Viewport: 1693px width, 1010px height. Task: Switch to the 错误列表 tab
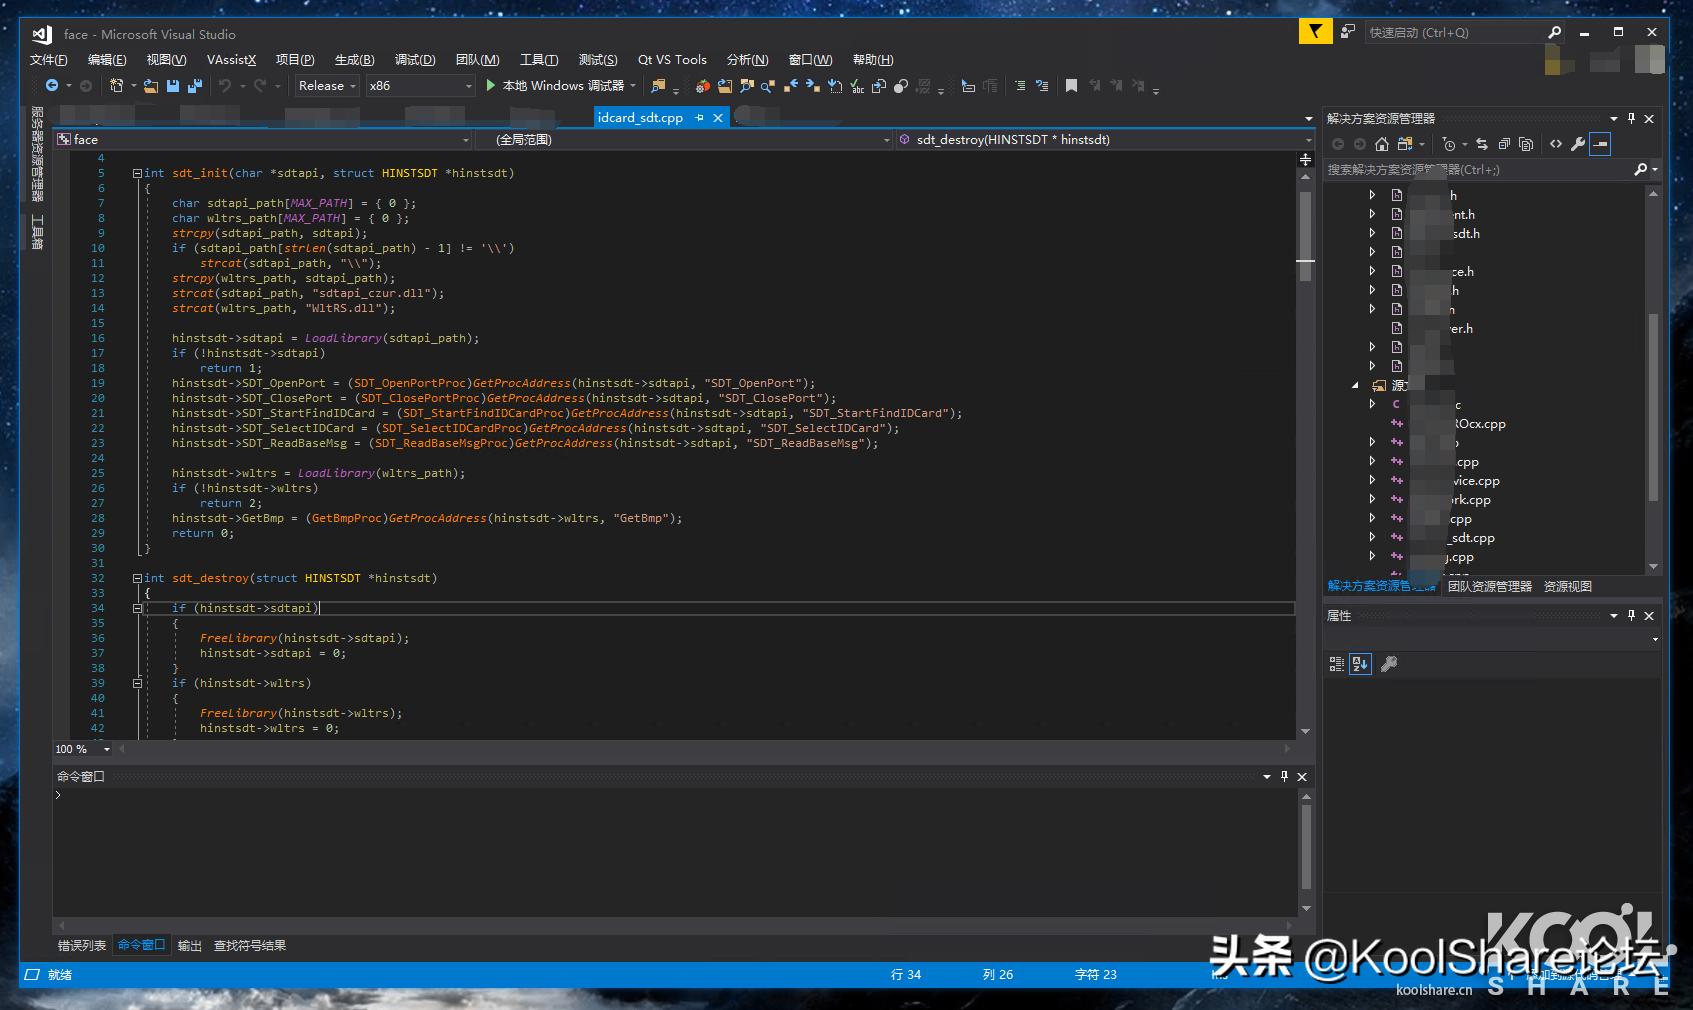pyautogui.click(x=81, y=946)
